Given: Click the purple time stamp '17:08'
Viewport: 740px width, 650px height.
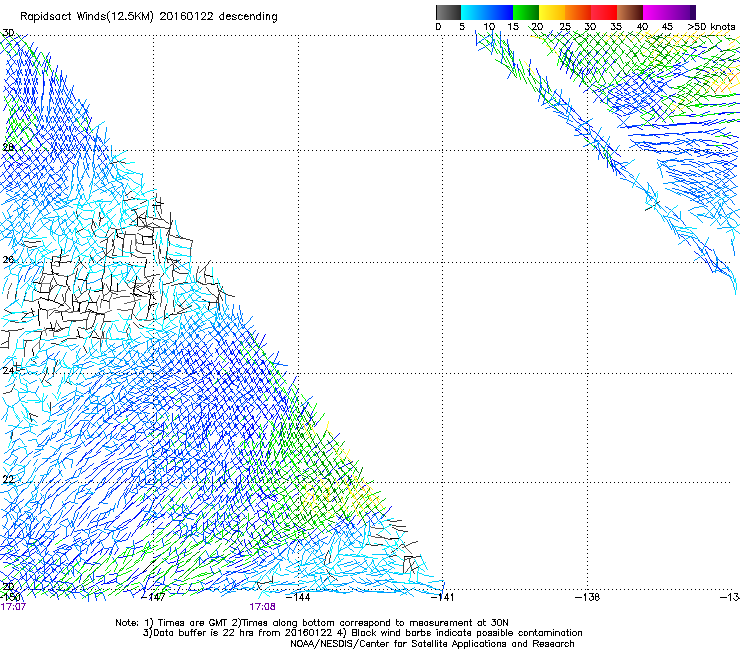Looking at the screenshot, I should pyautogui.click(x=262, y=607).
